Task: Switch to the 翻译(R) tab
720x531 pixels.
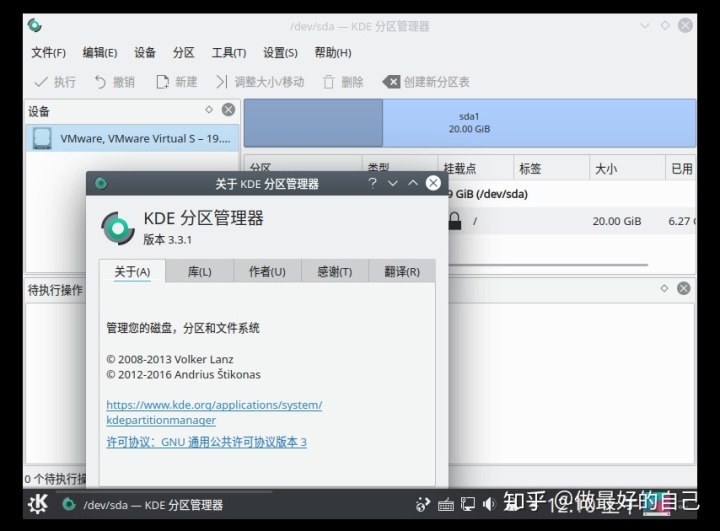Action: tap(402, 271)
